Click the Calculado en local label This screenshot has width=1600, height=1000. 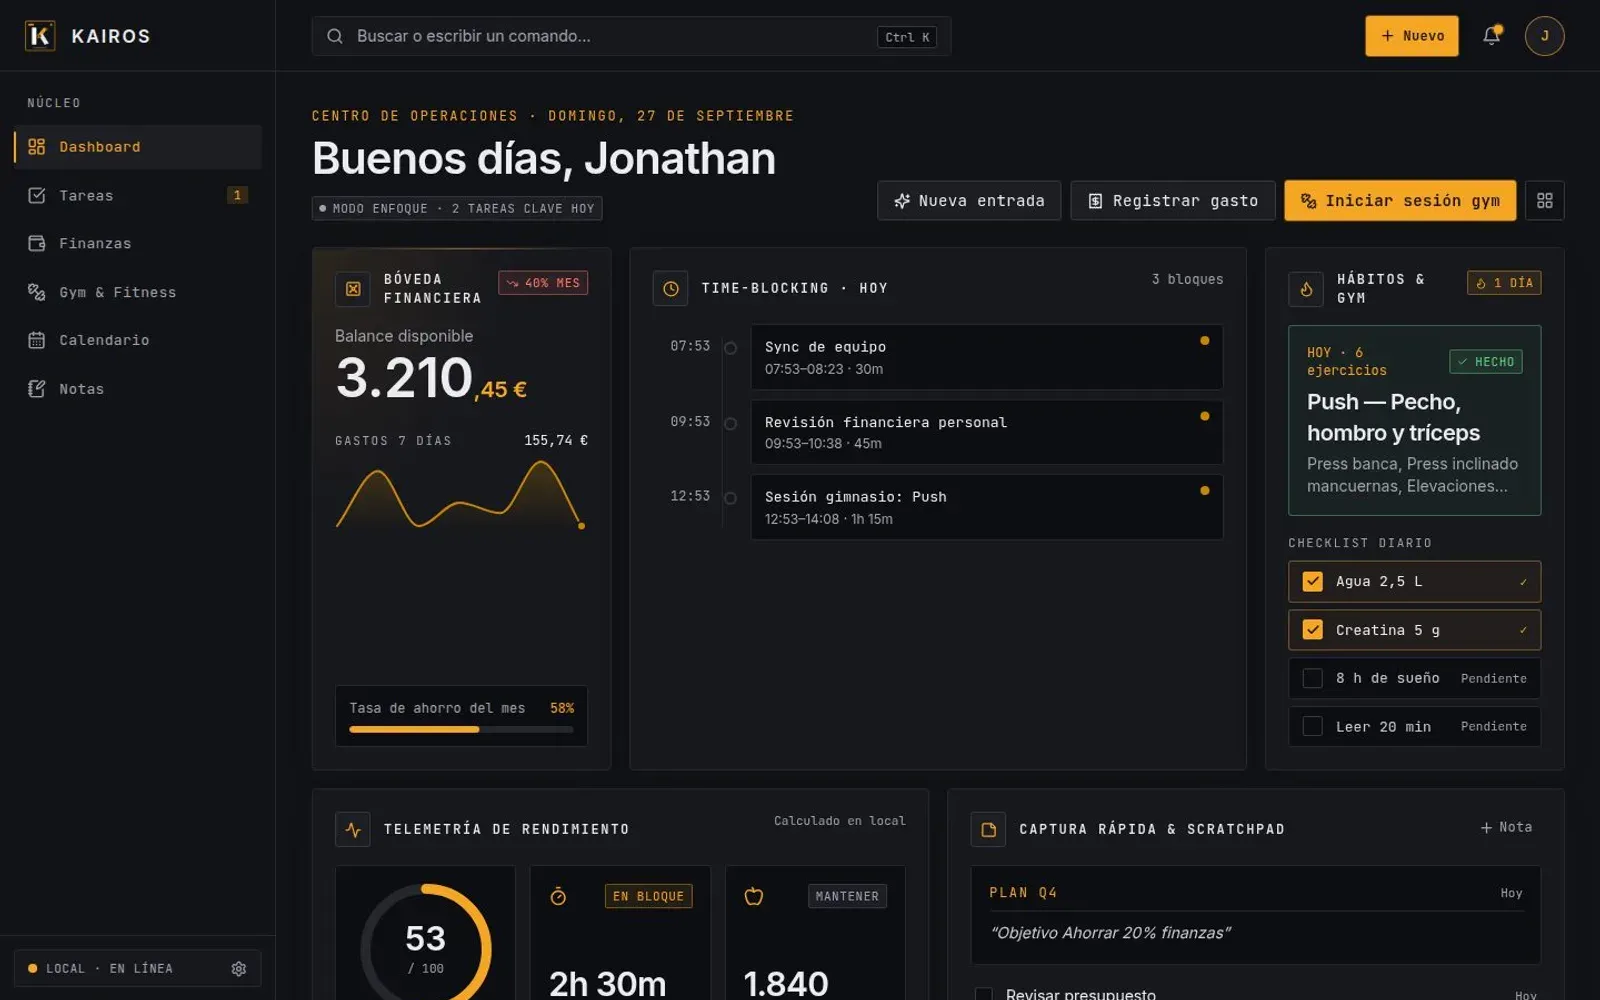839,821
